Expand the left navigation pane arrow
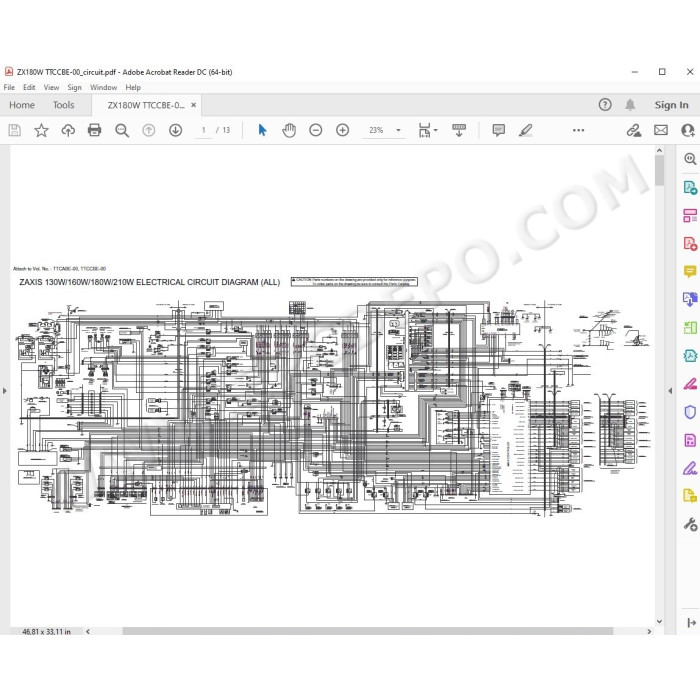The width and height of the screenshot is (700, 700). tap(4, 391)
